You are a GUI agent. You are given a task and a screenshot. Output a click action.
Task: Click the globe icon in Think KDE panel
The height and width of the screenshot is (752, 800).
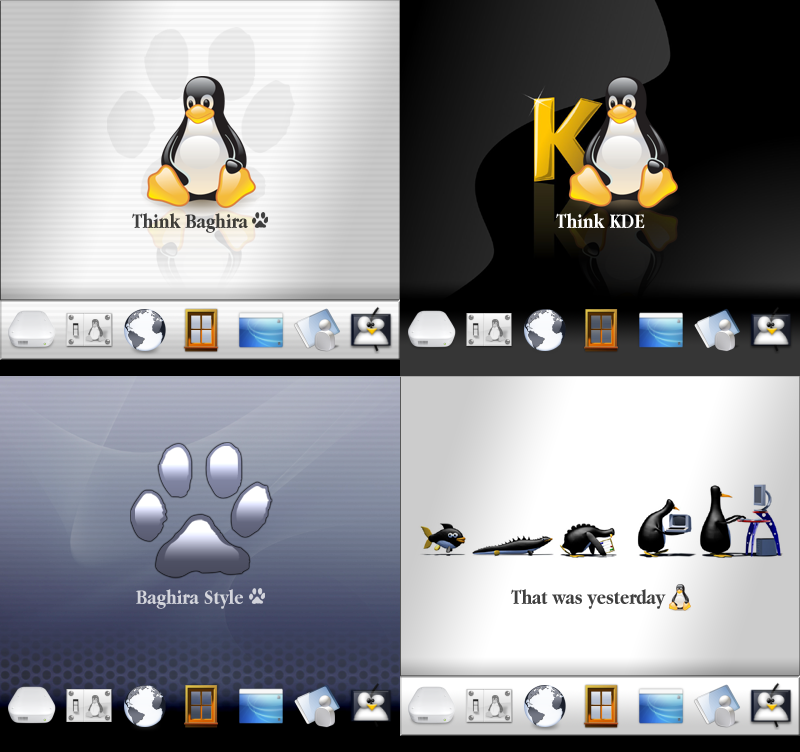tap(545, 330)
